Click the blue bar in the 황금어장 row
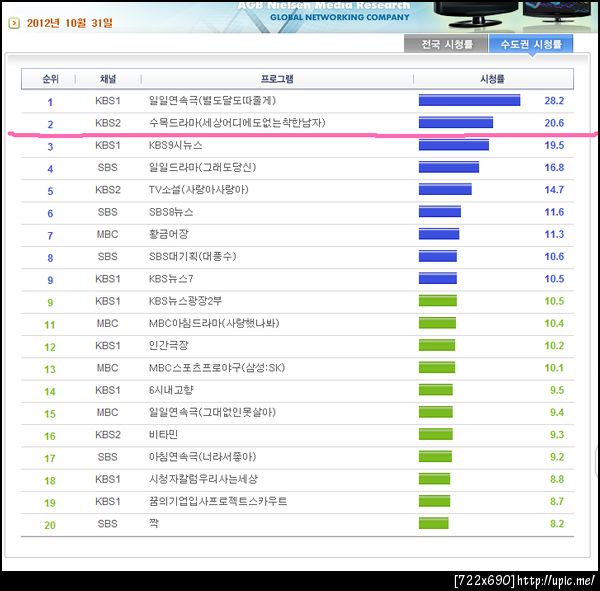 [x=439, y=233]
